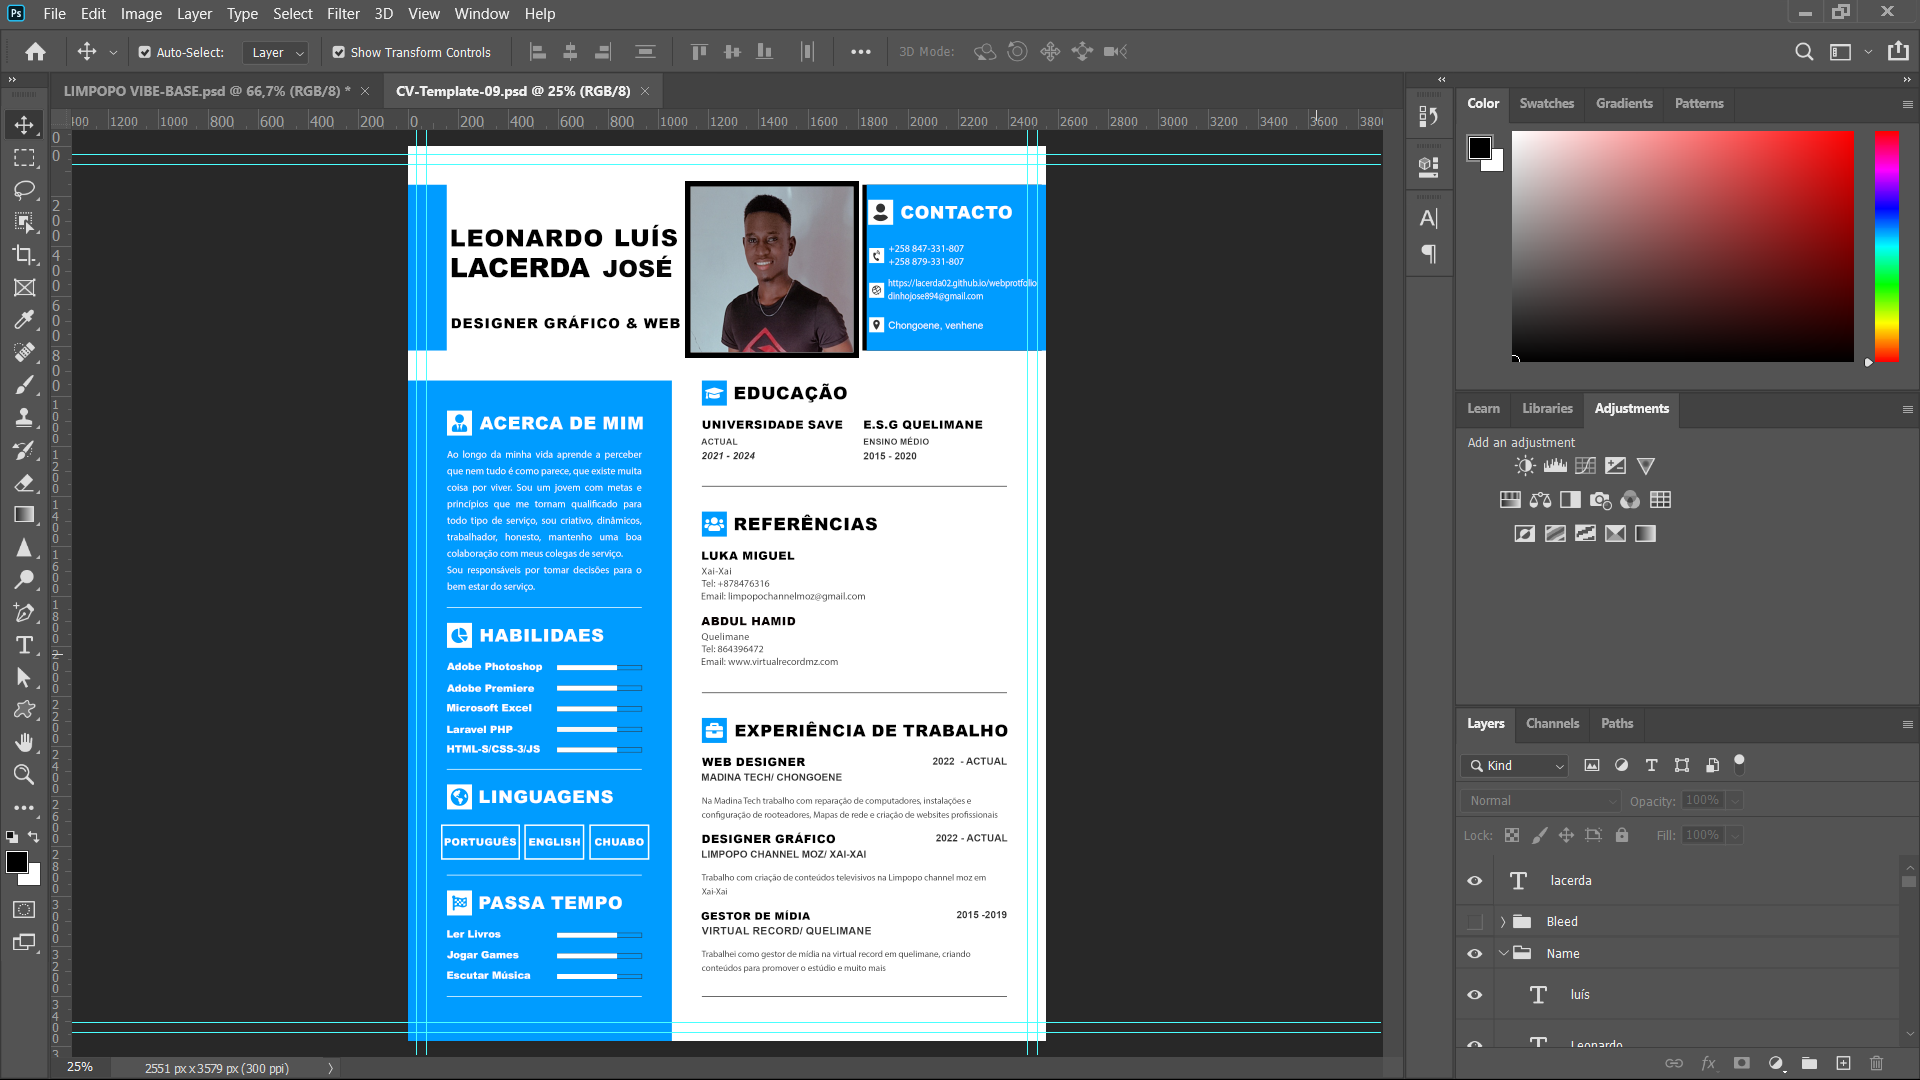Select the Lasso tool
Image resolution: width=1920 pixels, height=1080 pixels.
click(x=24, y=190)
